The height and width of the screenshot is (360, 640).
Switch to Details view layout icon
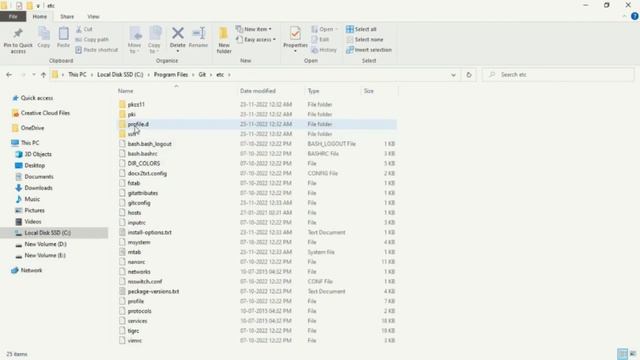pyautogui.click(x=622, y=353)
